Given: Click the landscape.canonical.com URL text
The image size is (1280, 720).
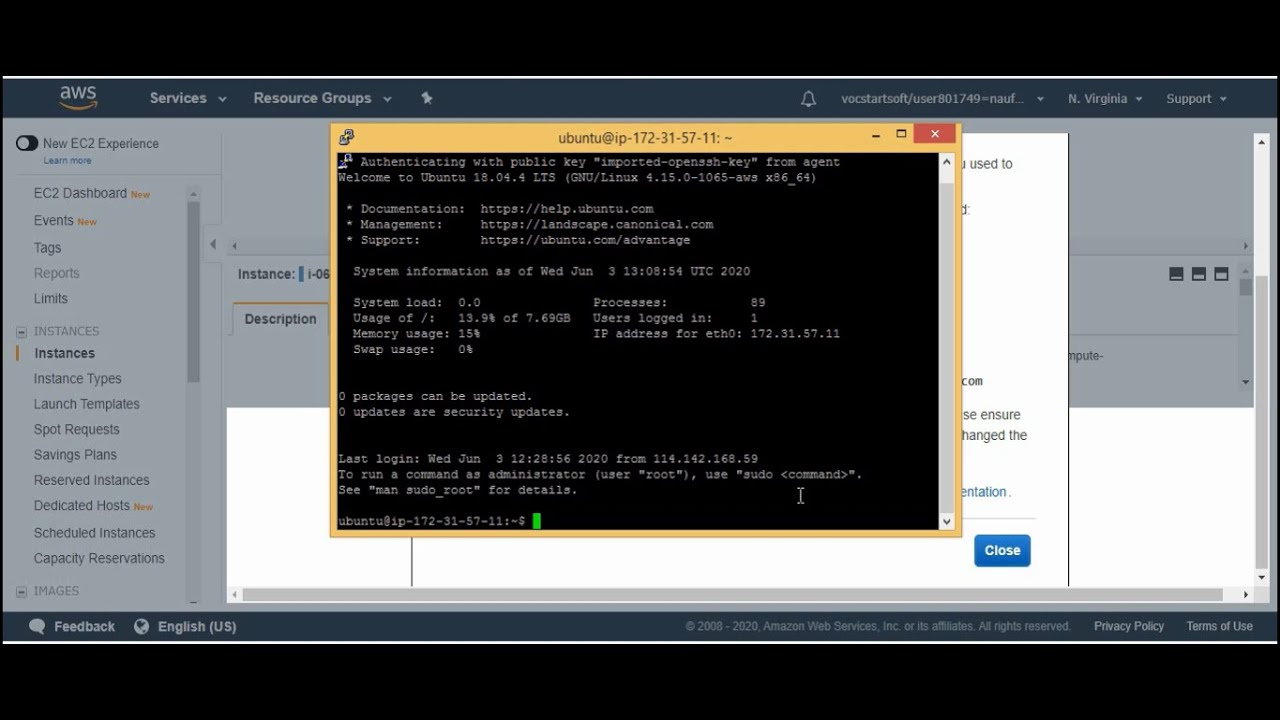Looking at the screenshot, I should (596, 225).
